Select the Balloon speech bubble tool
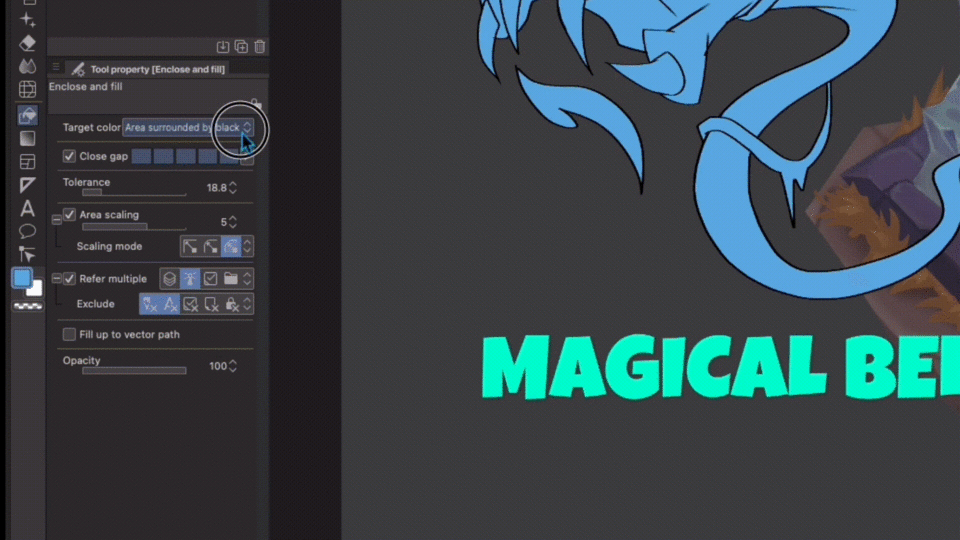The height and width of the screenshot is (540, 960). pos(27,231)
